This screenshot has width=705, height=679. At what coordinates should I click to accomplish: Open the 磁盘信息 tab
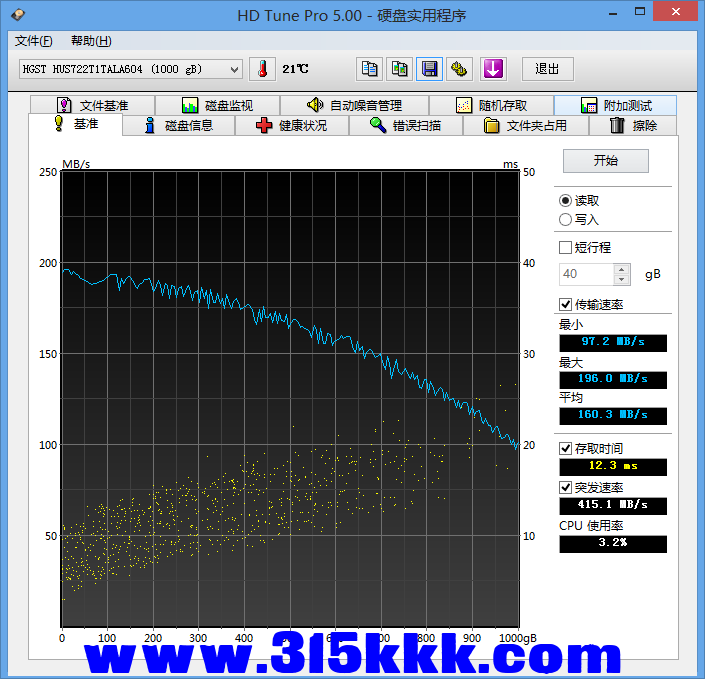pos(178,125)
